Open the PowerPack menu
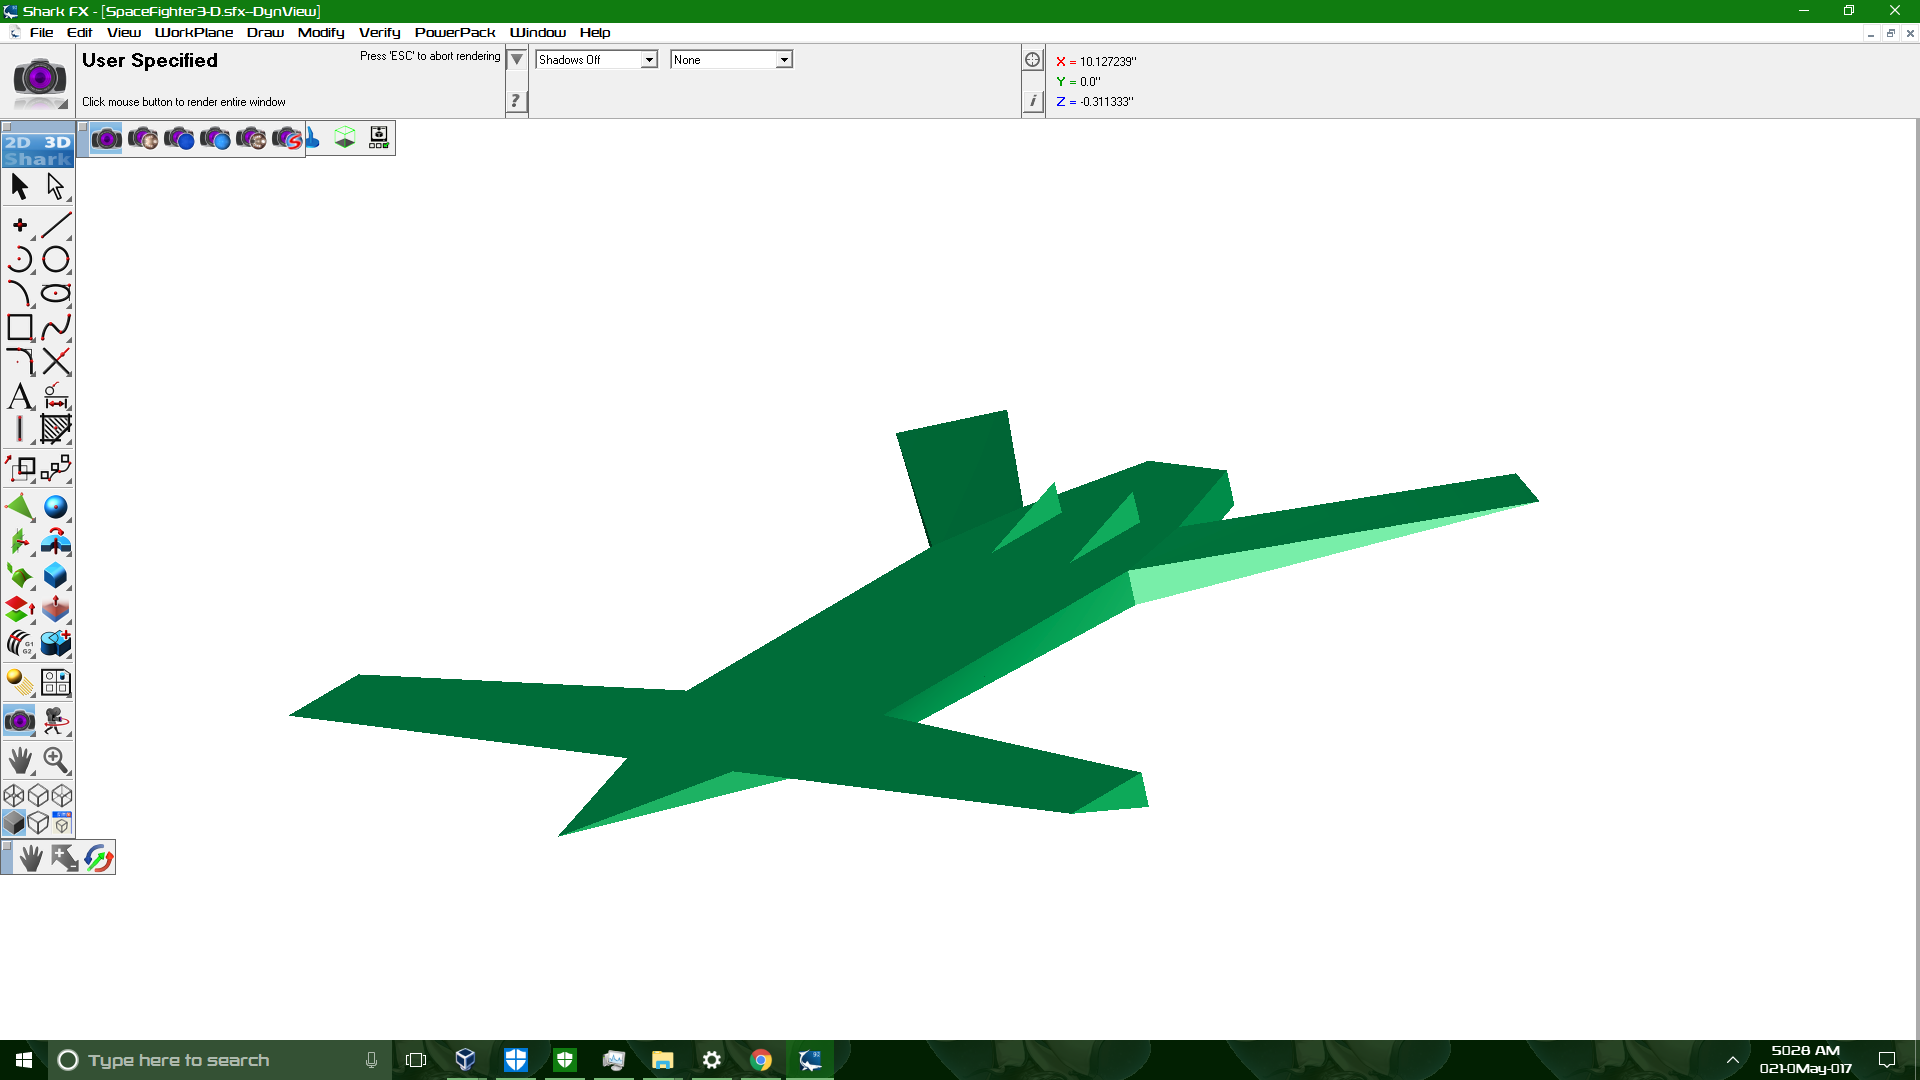The image size is (1920, 1080). 455,32
